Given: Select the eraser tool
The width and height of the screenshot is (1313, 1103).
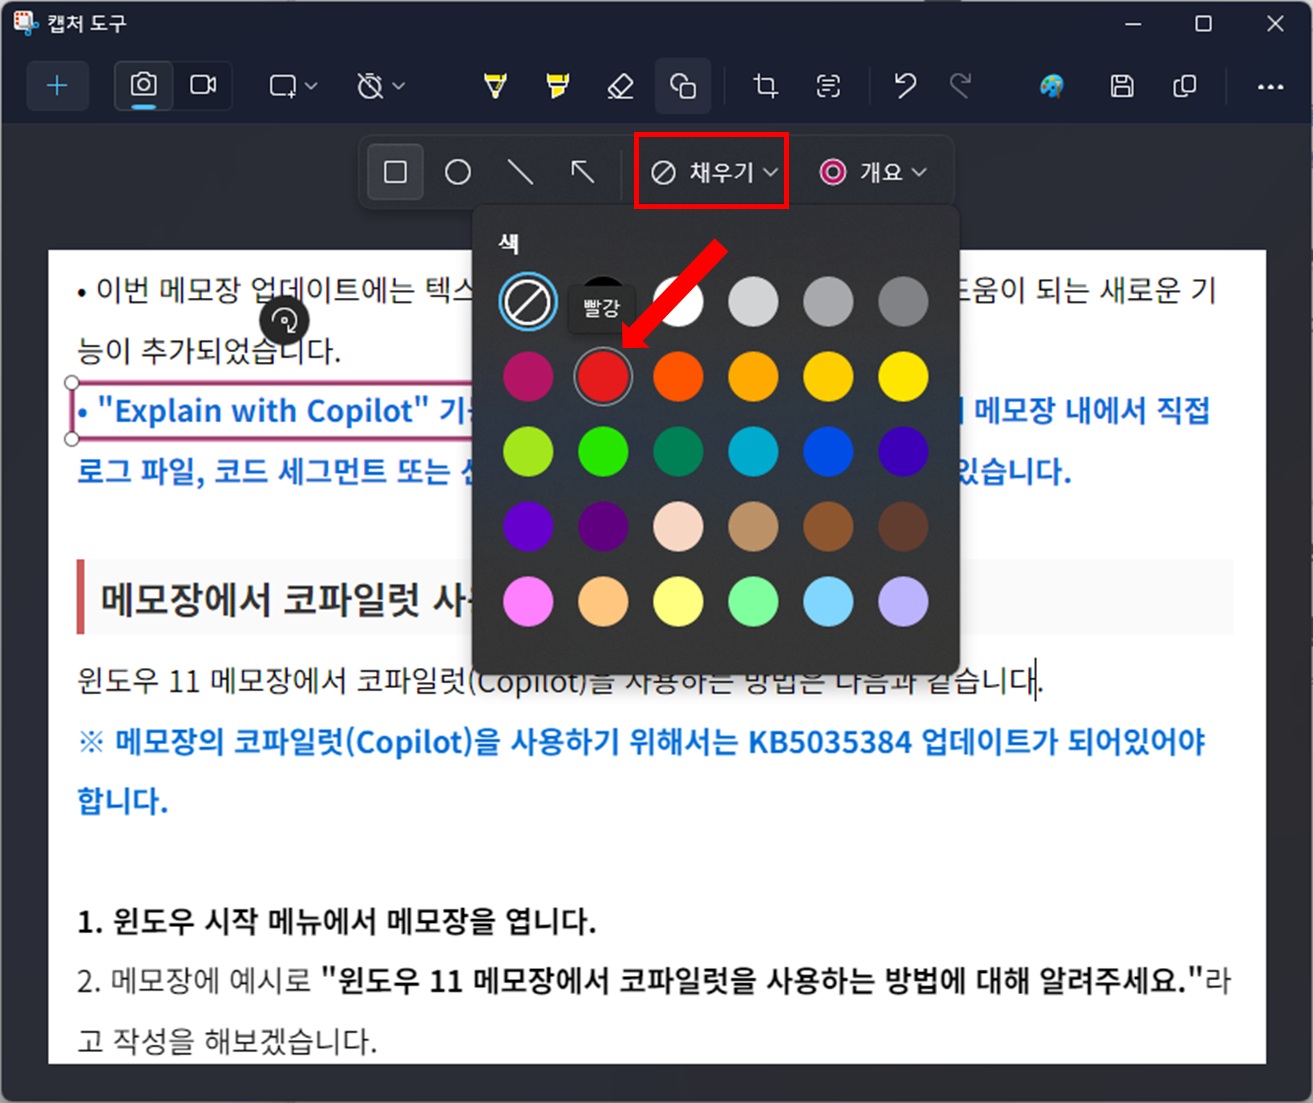Looking at the screenshot, I should point(621,87).
